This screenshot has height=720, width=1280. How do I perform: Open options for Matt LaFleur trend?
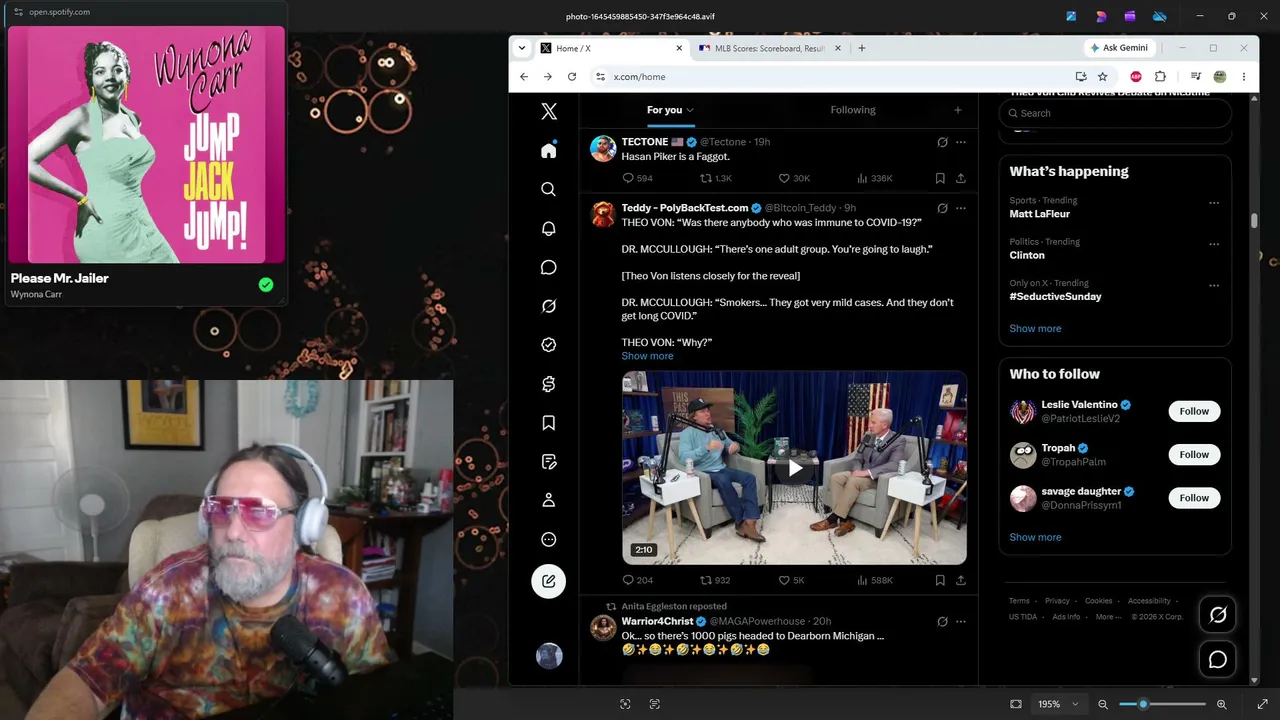point(1214,202)
